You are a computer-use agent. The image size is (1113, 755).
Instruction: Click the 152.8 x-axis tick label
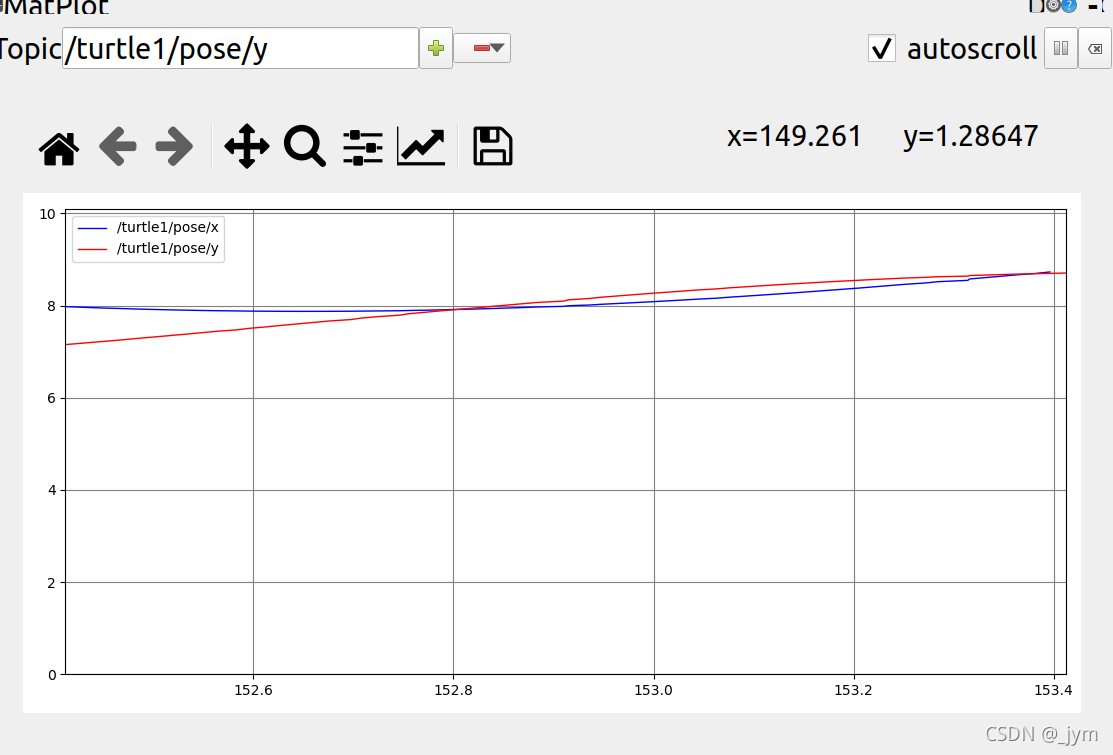pyautogui.click(x=453, y=690)
